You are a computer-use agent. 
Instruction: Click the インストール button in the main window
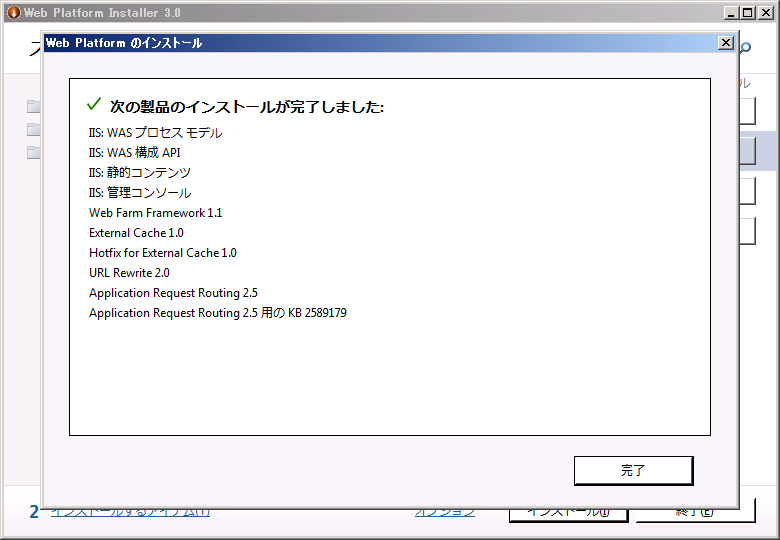point(568,514)
